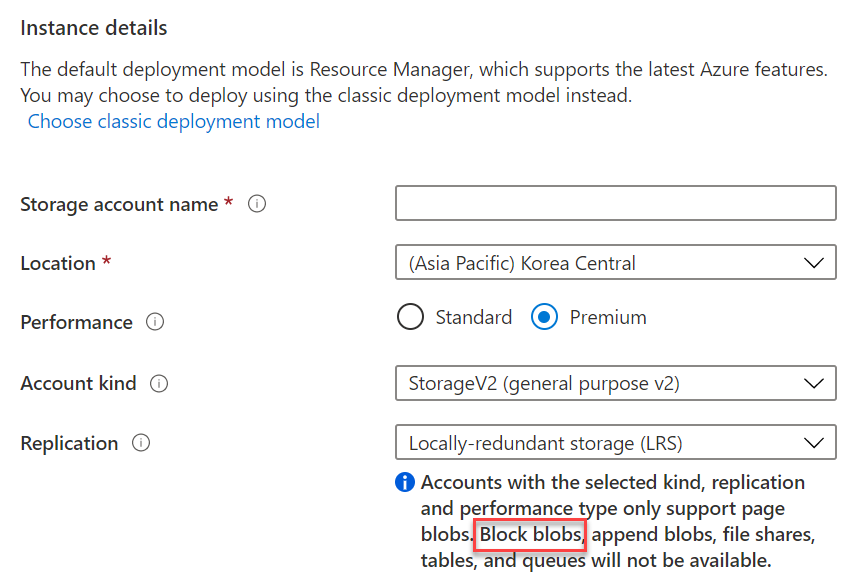Click the info icon beside Storage account name
This screenshot has height=580, width=846.
click(x=257, y=204)
